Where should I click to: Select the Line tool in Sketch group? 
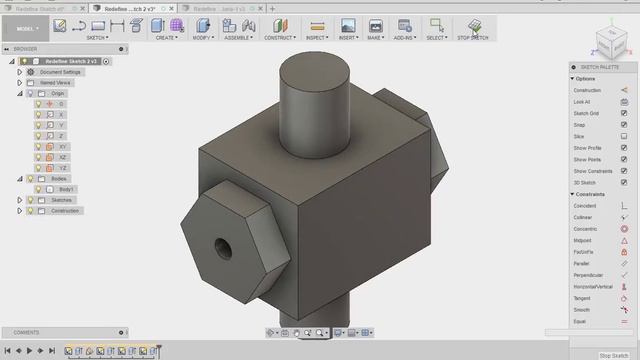(79, 26)
